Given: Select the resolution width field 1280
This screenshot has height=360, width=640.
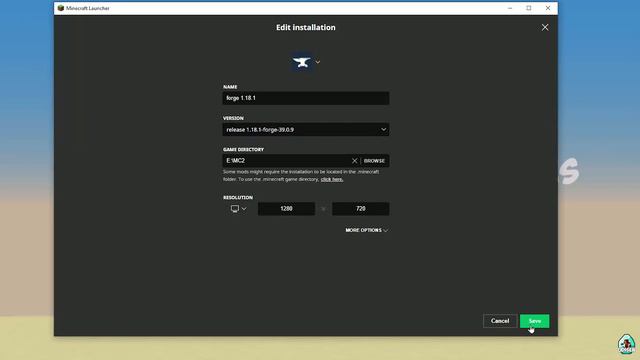Looking at the screenshot, I should tap(286, 209).
